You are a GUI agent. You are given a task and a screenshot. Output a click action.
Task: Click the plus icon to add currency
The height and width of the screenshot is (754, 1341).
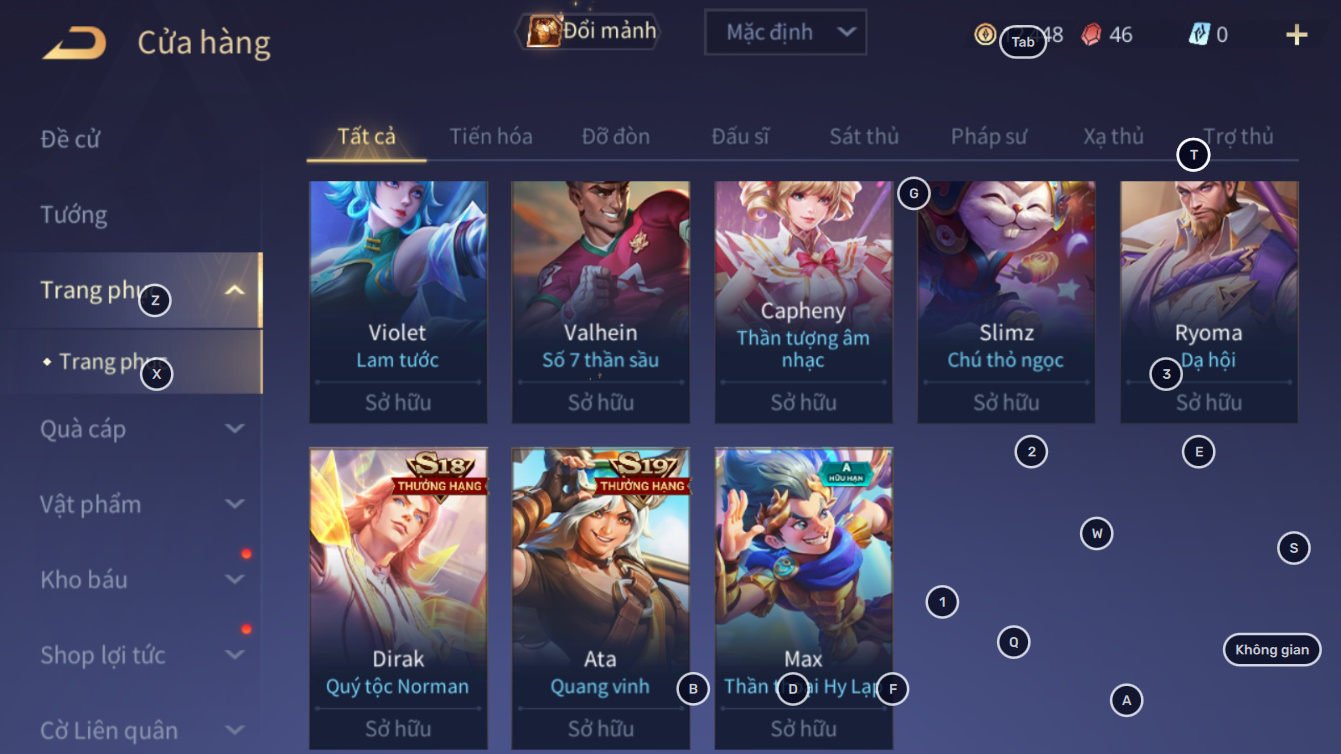point(1296,35)
